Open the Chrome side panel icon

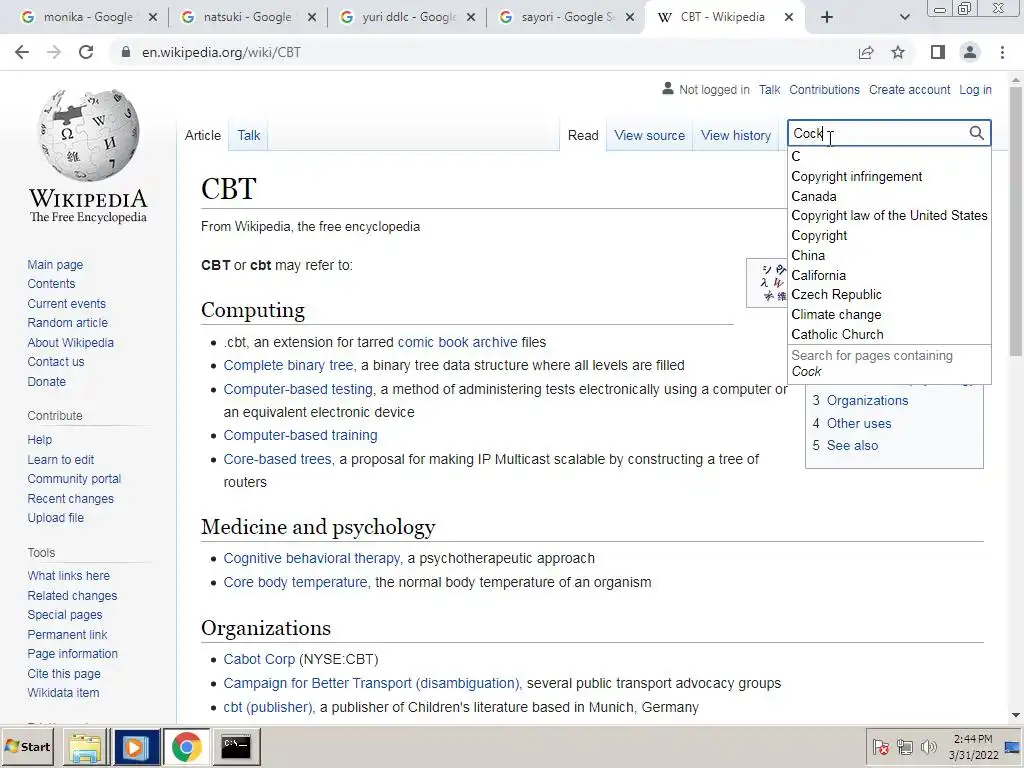[x=938, y=52]
